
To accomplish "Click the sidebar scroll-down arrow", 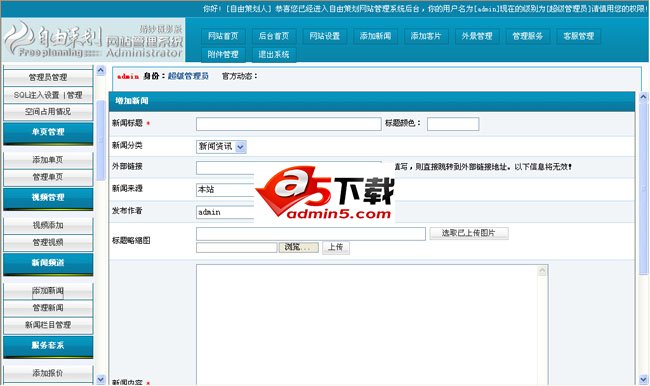I will 101,379.
